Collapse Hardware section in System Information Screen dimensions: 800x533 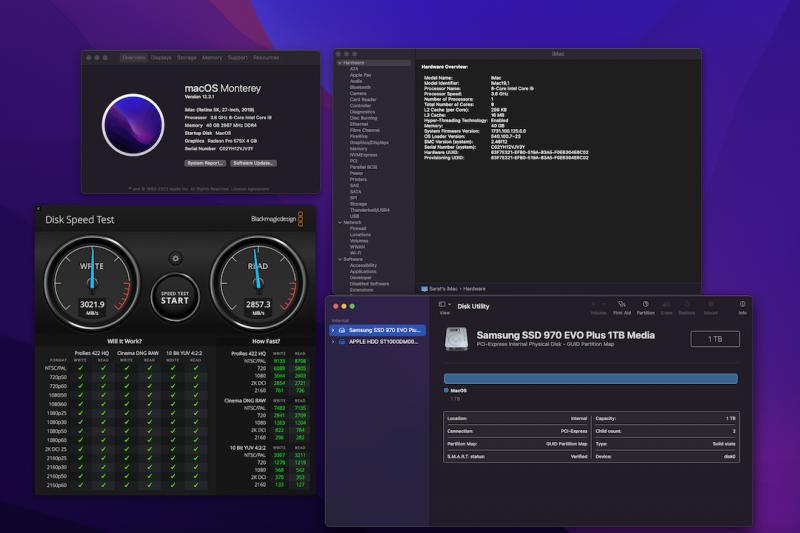coord(340,63)
